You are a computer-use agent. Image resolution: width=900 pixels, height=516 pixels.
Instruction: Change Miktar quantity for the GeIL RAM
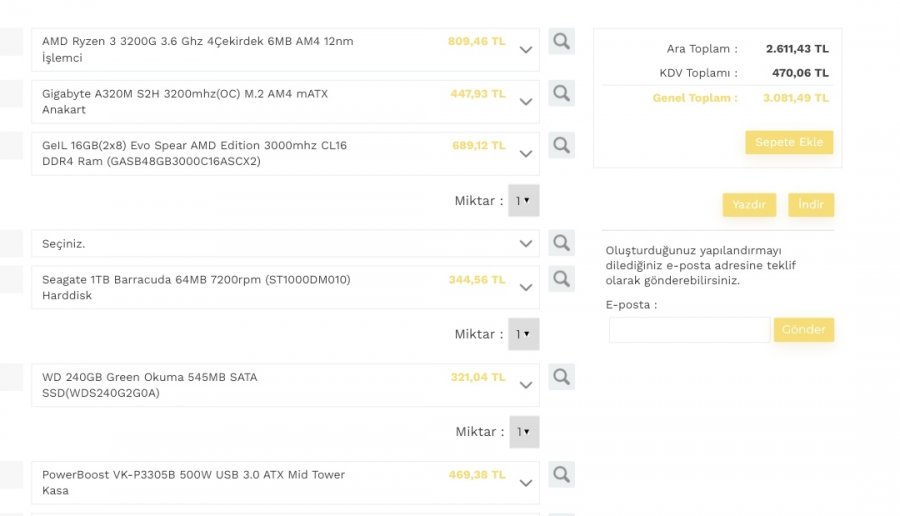click(x=523, y=201)
